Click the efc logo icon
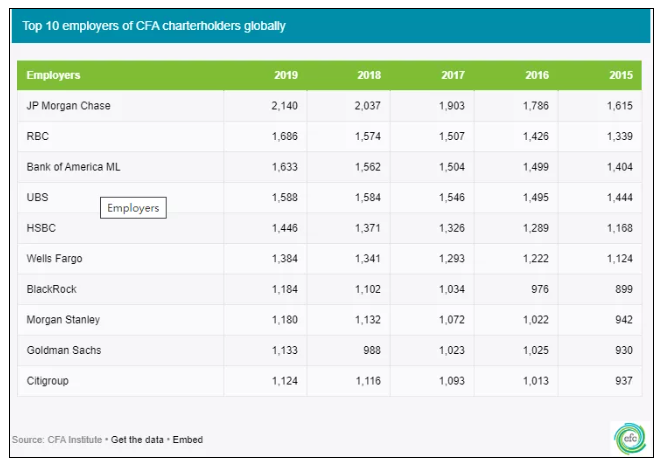The image size is (665, 467). pyautogui.click(x=630, y=439)
